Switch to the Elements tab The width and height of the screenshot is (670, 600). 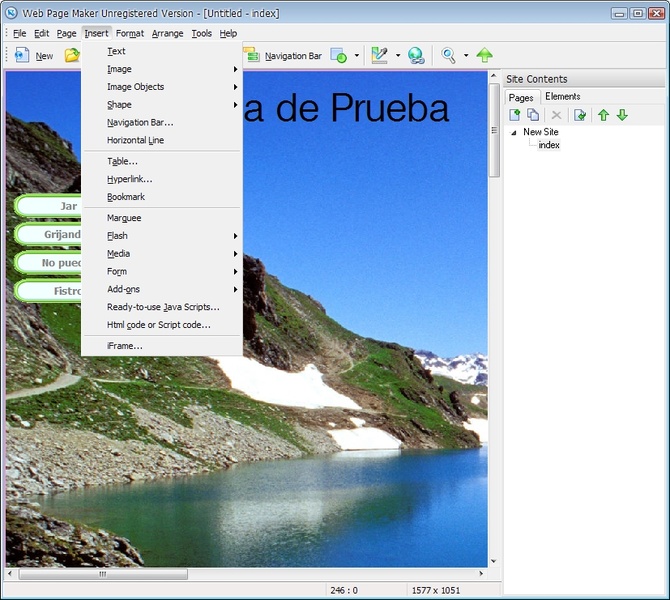click(x=563, y=97)
